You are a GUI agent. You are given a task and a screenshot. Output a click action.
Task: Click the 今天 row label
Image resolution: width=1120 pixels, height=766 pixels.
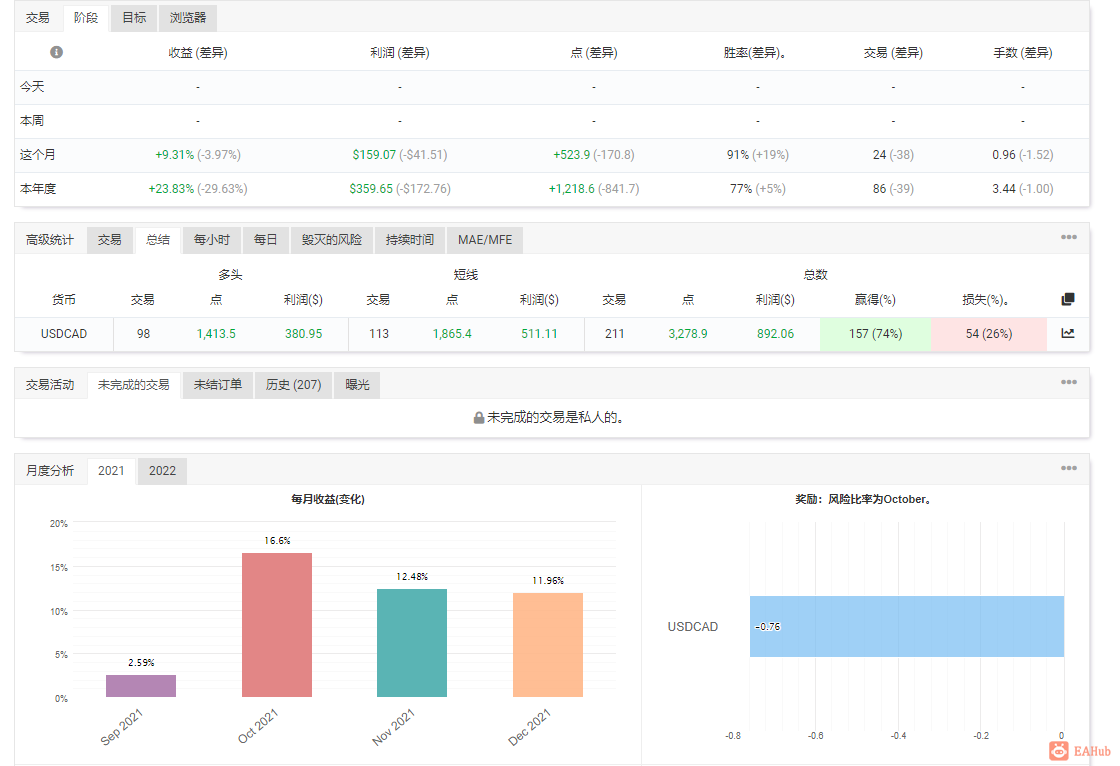32,86
